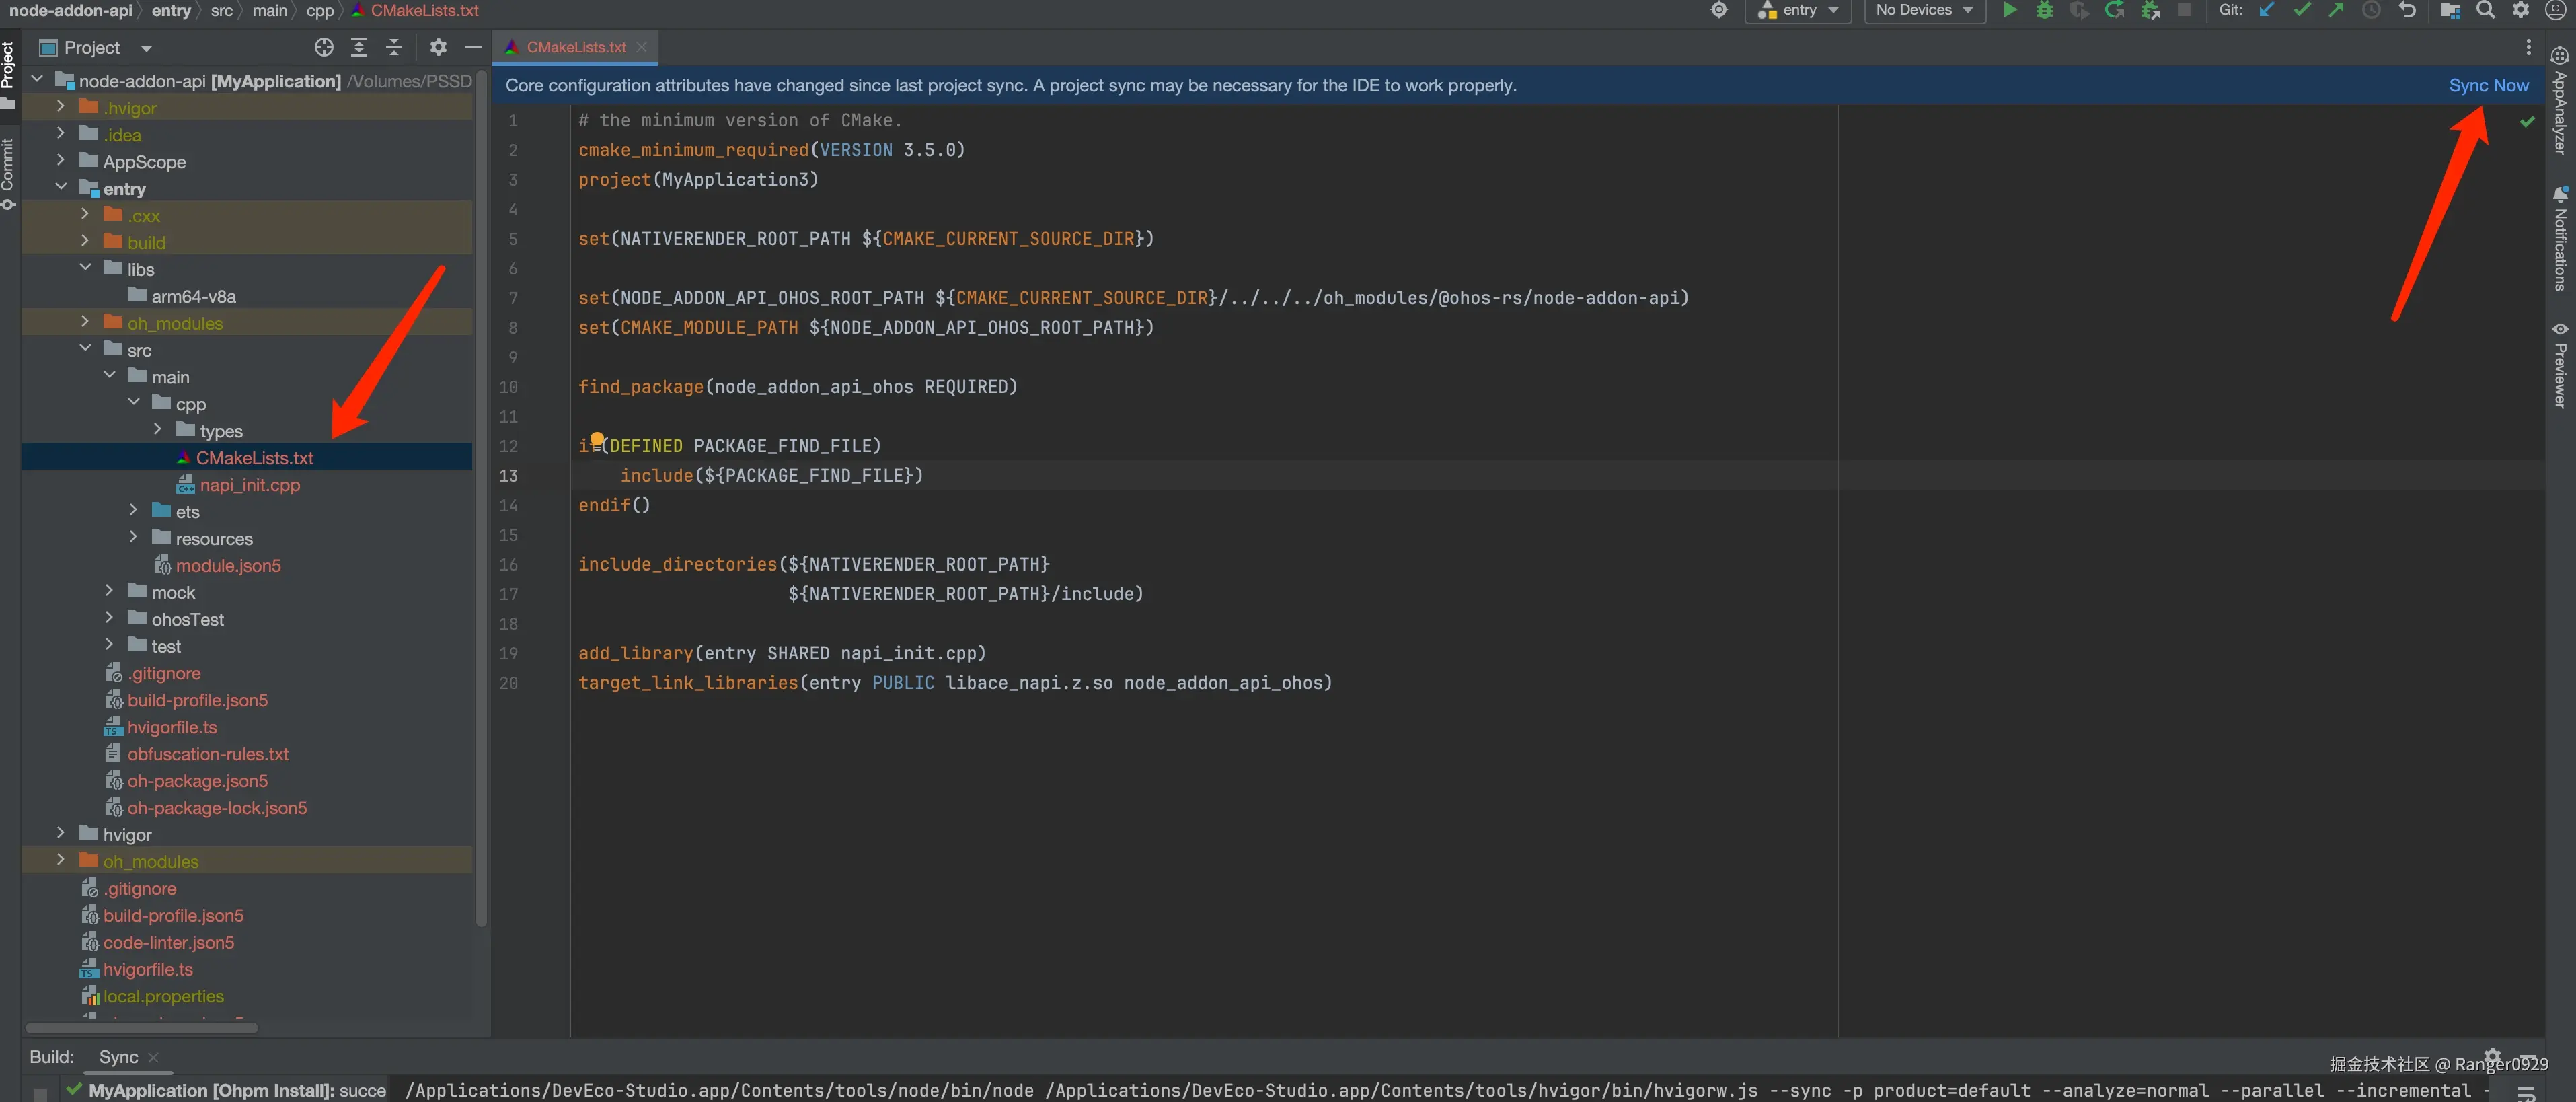Image resolution: width=2576 pixels, height=1102 pixels.
Task: Push changes with Git push arrow
Action: tap(2336, 10)
